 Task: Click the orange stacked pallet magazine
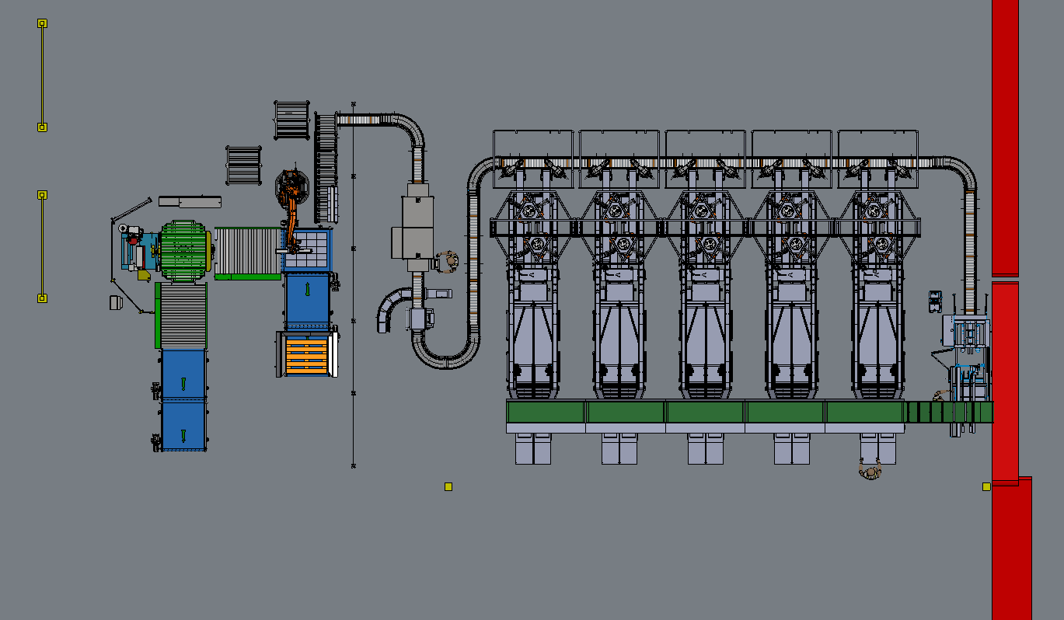(x=305, y=355)
